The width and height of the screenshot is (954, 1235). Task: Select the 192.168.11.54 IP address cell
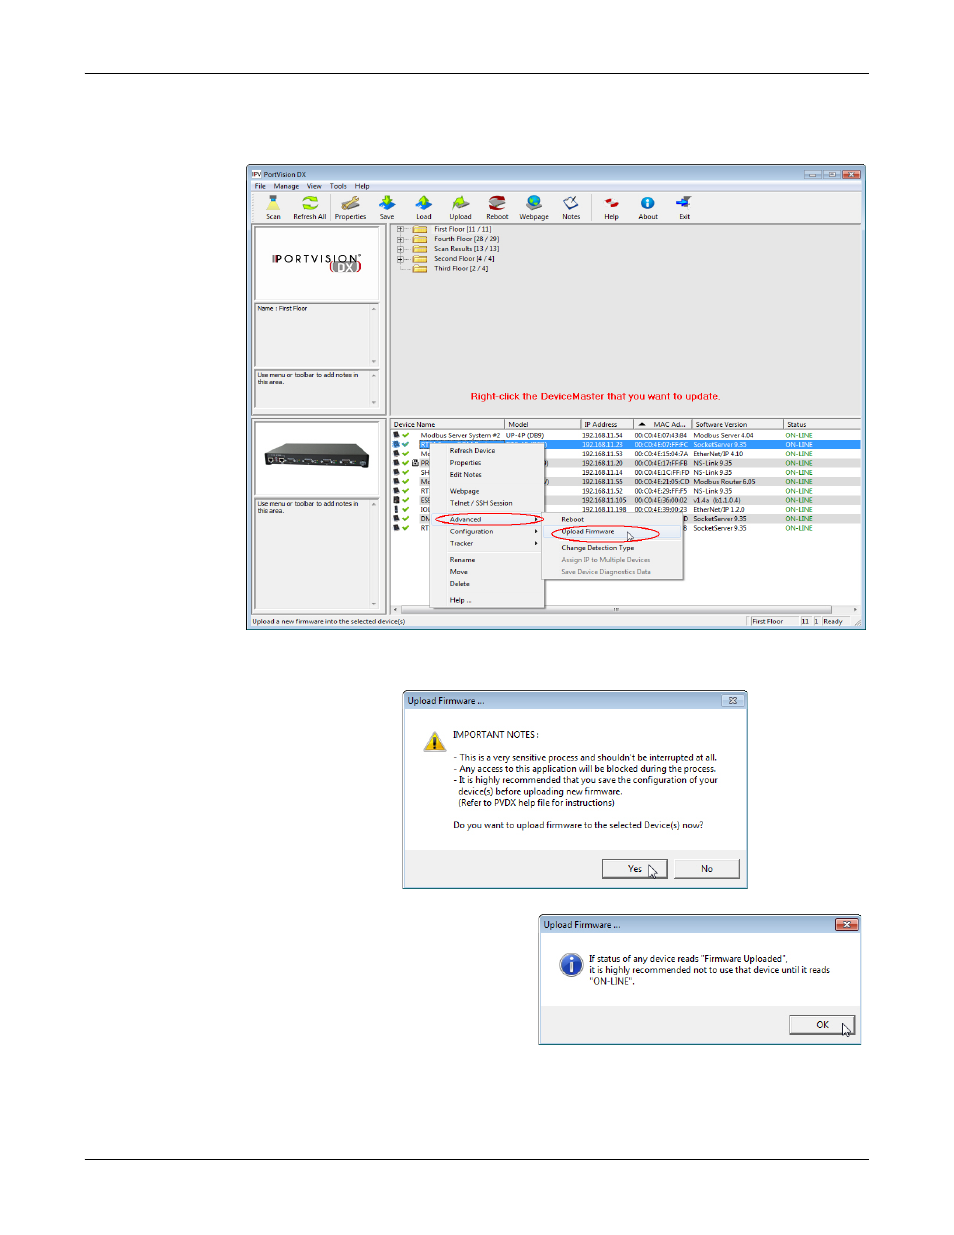(x=602, y=435)
